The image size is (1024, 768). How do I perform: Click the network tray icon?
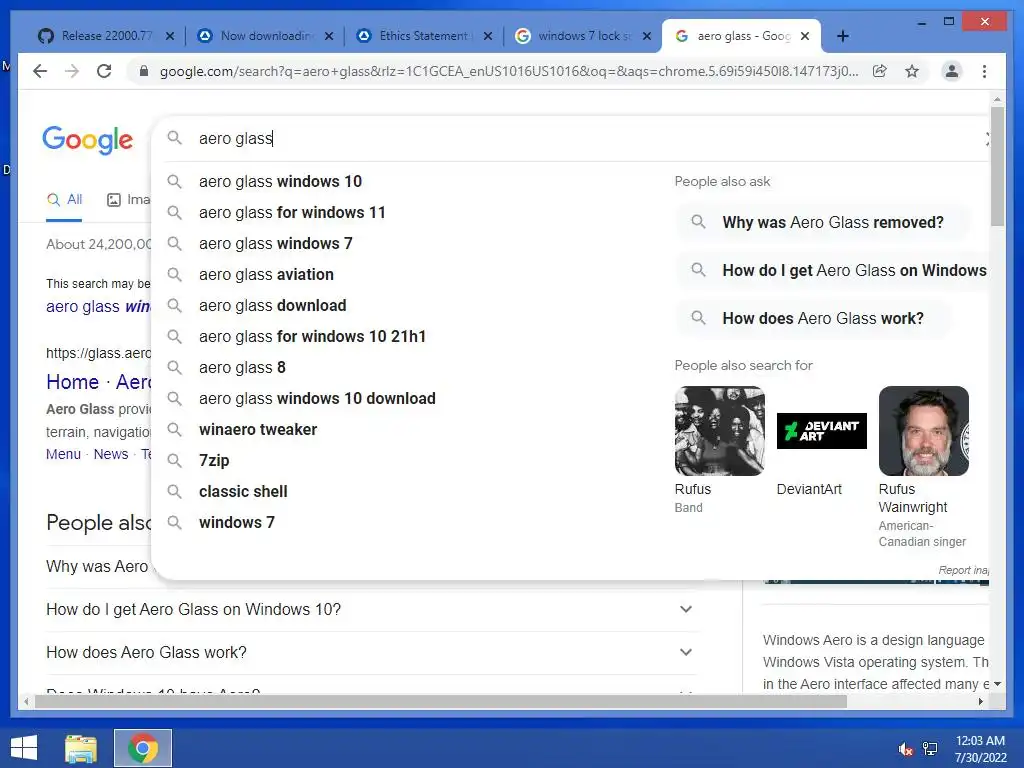[930, 749]
